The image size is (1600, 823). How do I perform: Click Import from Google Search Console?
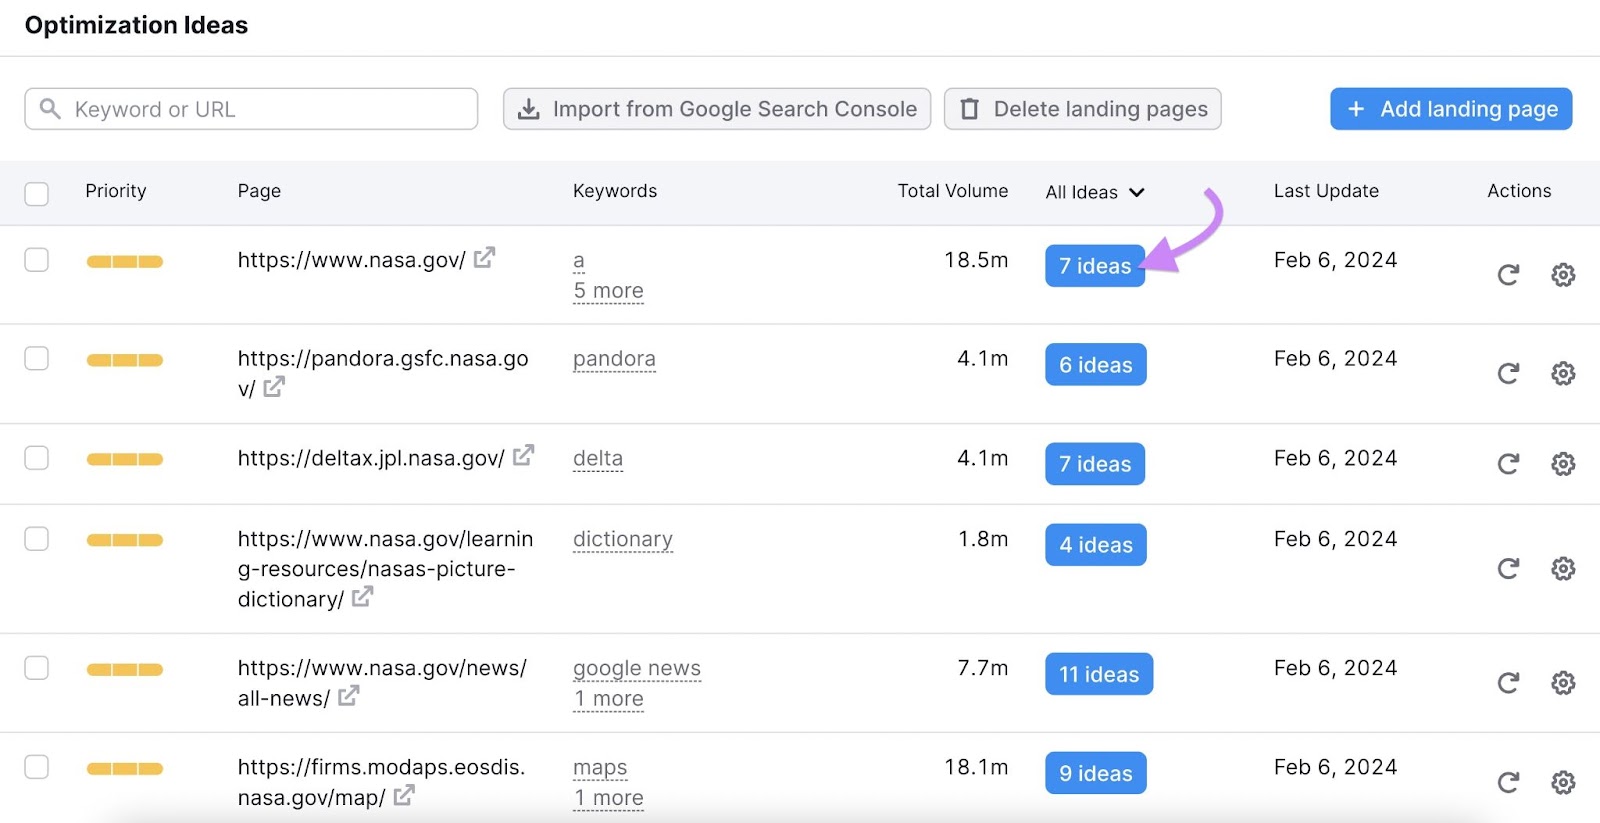(x=717, y=109)
